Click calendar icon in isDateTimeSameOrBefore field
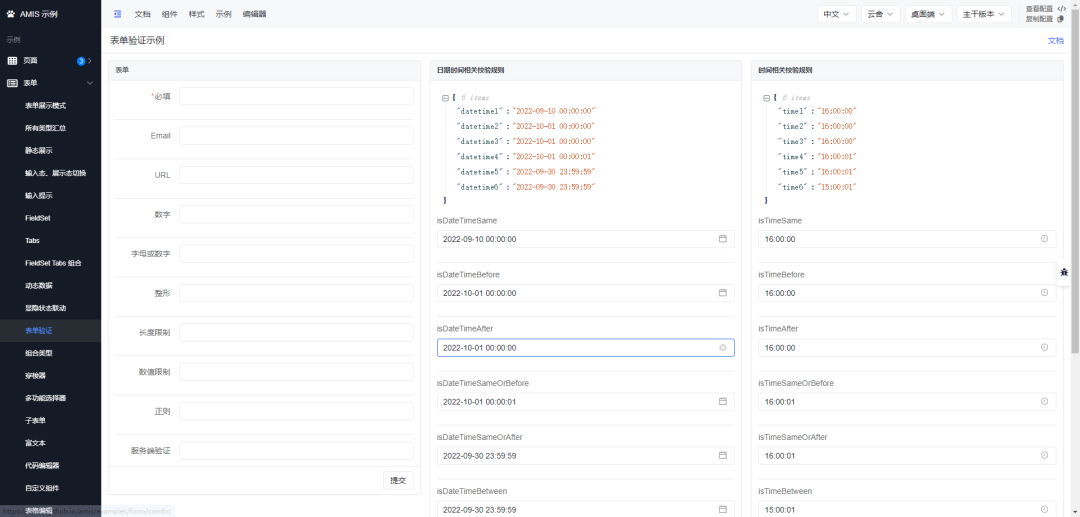 coord(722,402)
